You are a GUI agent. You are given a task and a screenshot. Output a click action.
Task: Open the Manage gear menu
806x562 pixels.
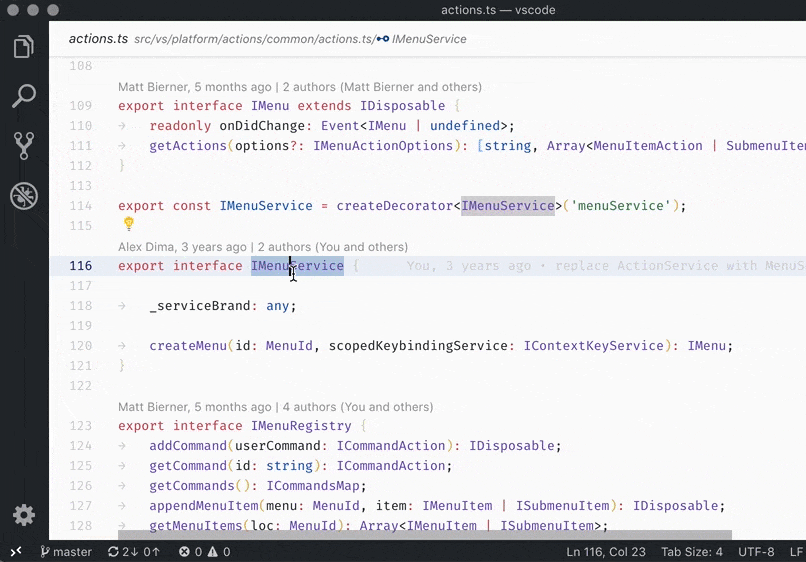point(23,515)
